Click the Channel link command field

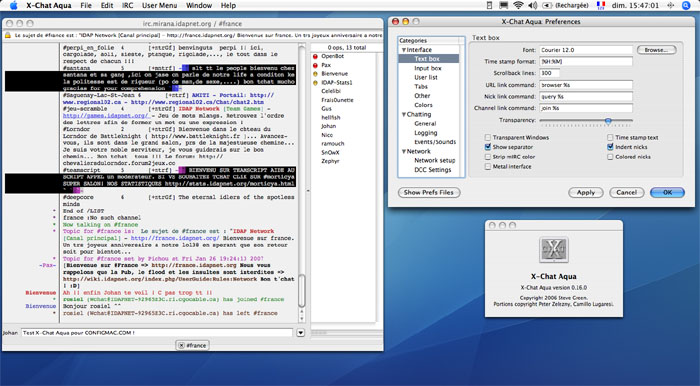(586, 108)
